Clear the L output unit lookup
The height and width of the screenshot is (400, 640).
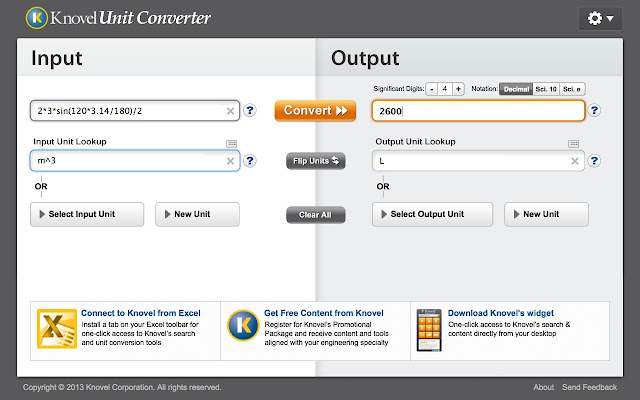click(575, 161)
